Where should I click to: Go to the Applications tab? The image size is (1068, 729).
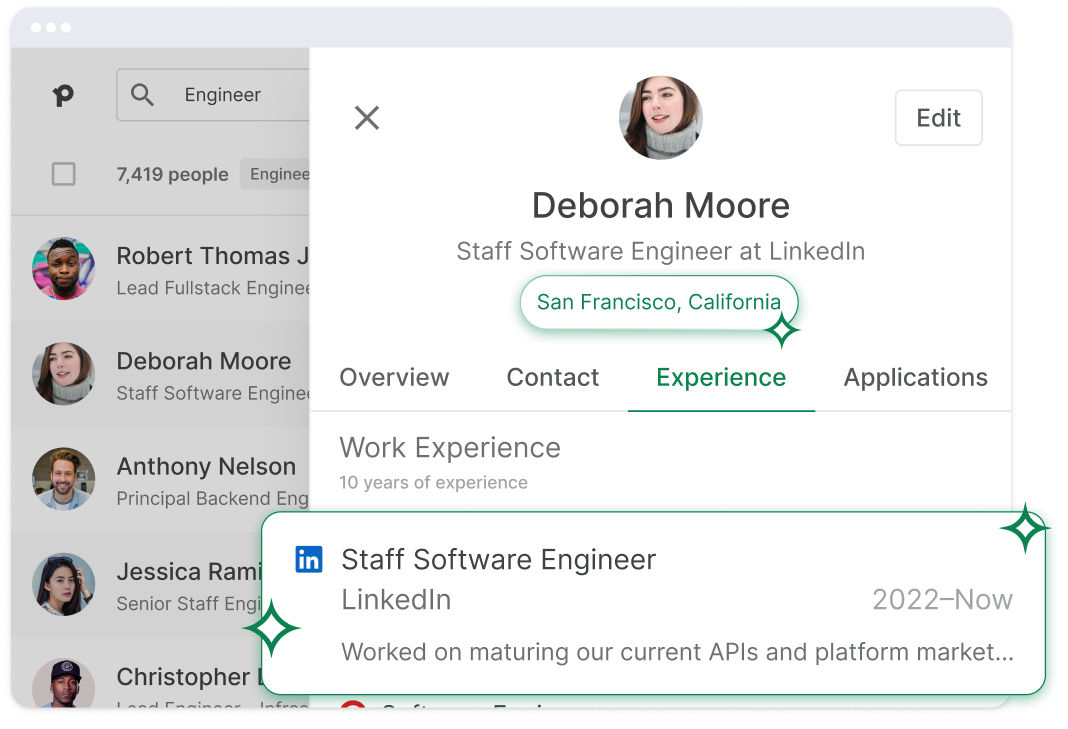pyautogui.click(x=915, y=377)
